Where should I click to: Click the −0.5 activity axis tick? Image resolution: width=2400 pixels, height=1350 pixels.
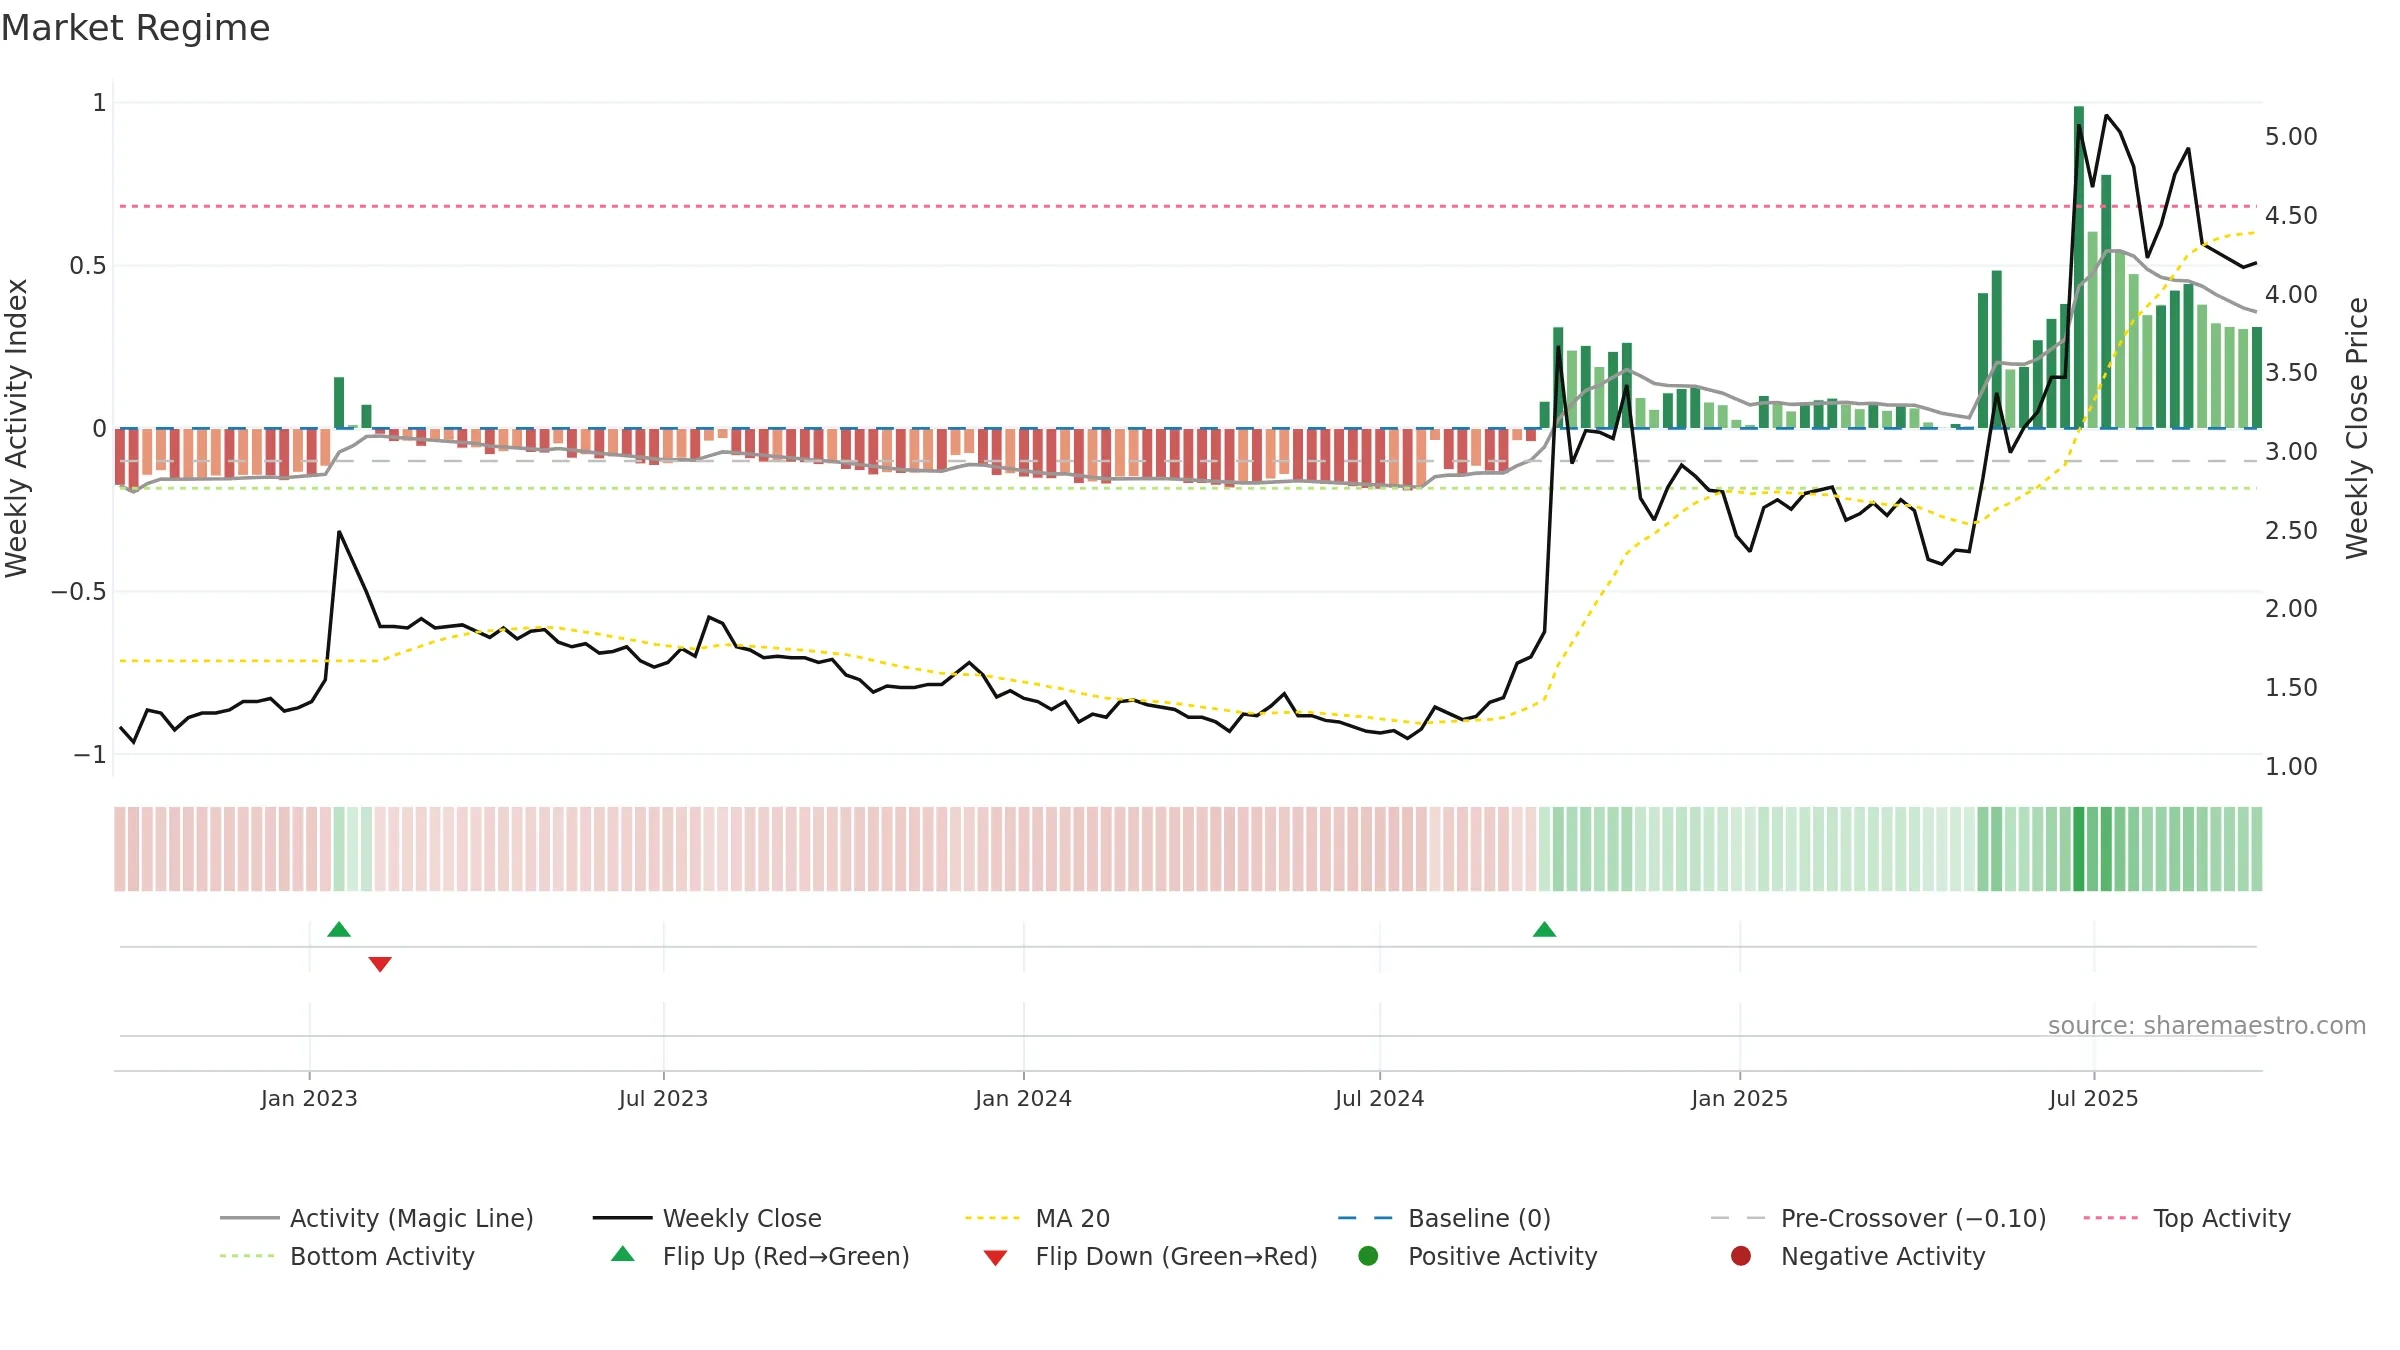(x=79, y=591)
